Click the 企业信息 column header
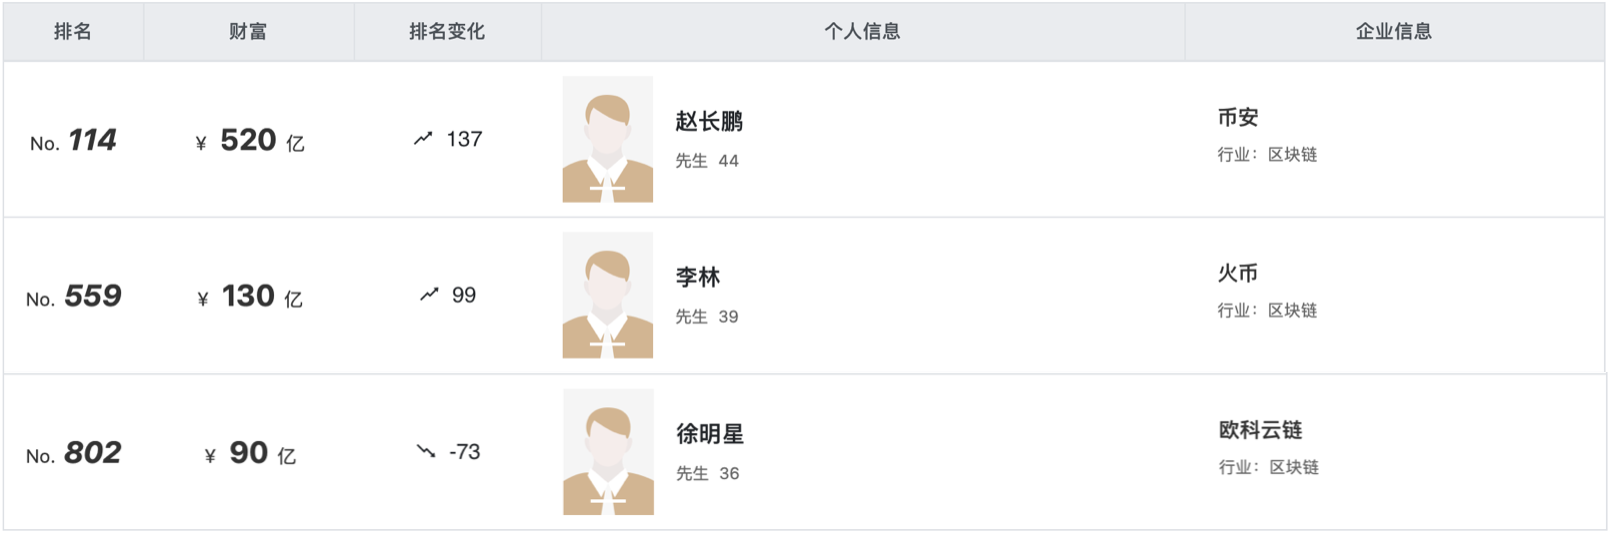The image size is (1612, 534). [1394, 32]
